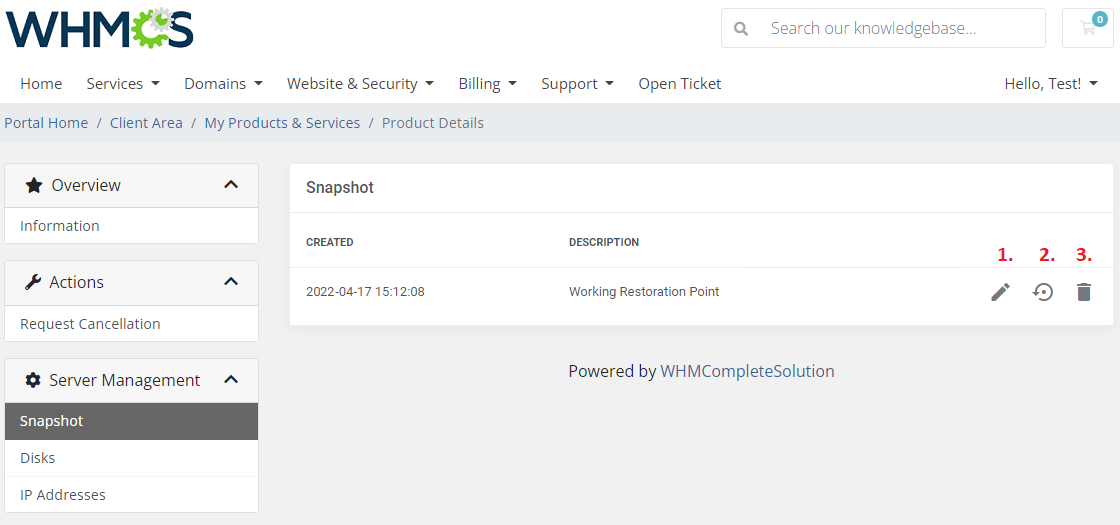Open the Domains dropdown menu
1120x525 pixels.
(224, 84)
